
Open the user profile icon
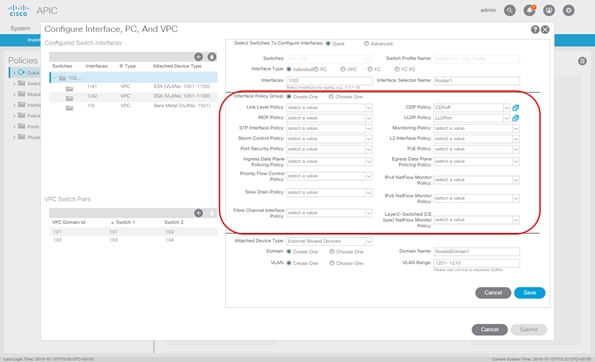549,11
